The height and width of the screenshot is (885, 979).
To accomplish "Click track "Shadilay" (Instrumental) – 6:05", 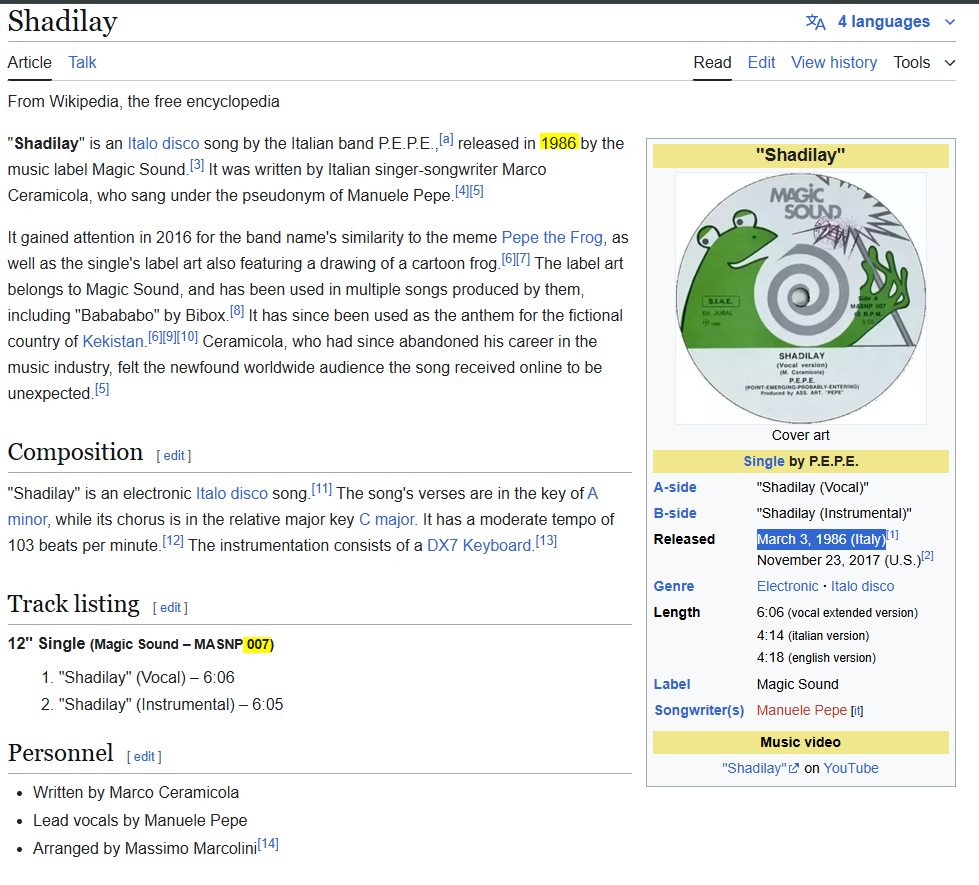I will click(171, 705).
